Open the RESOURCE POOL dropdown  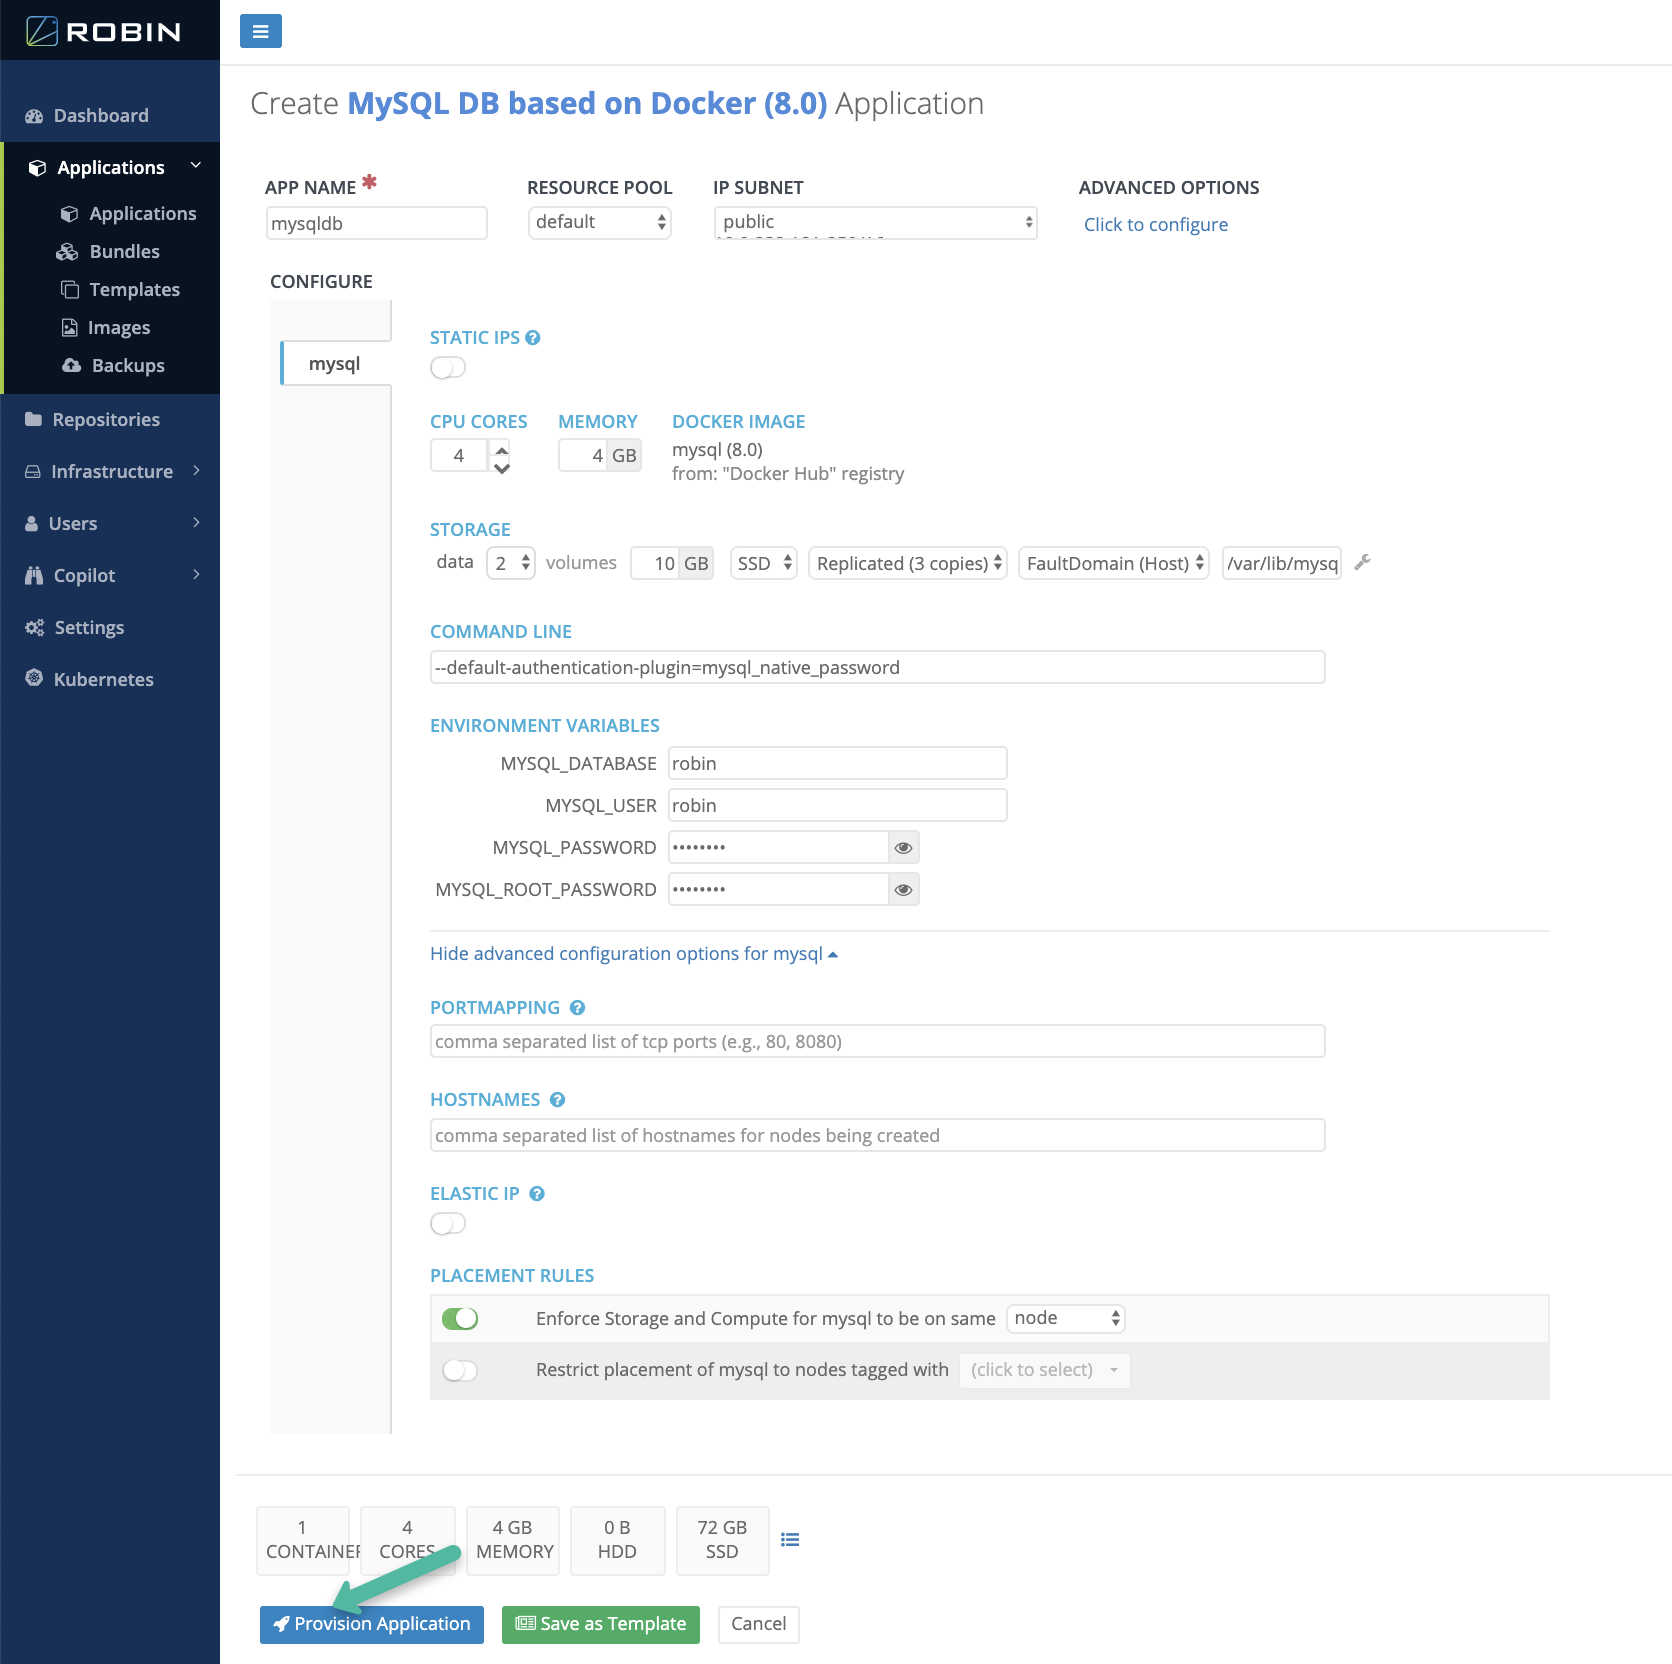[599, 222]
